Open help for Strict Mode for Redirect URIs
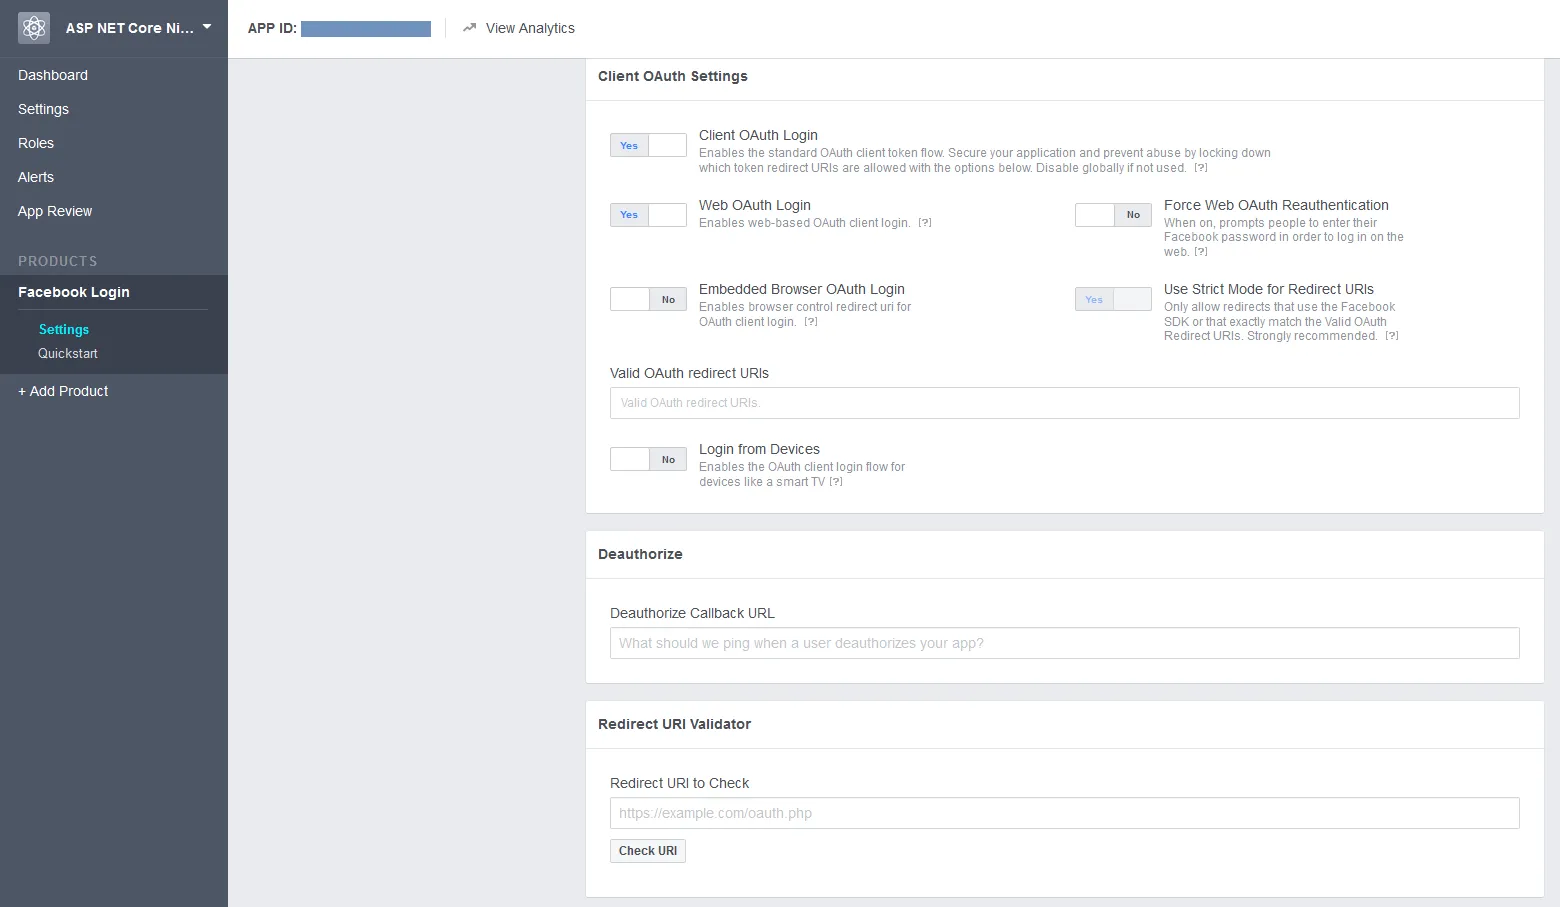The image size is (1560, 907). (x=1392, y=336)
